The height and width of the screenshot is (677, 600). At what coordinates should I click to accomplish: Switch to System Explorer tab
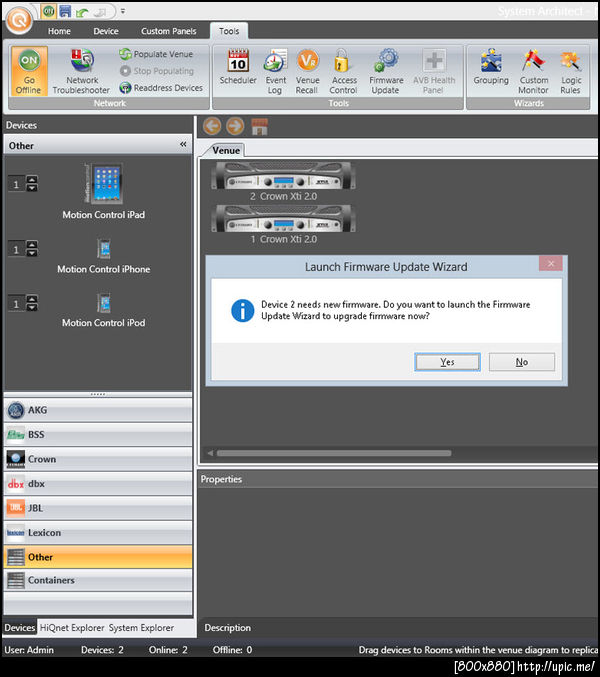tap(141, 628)
